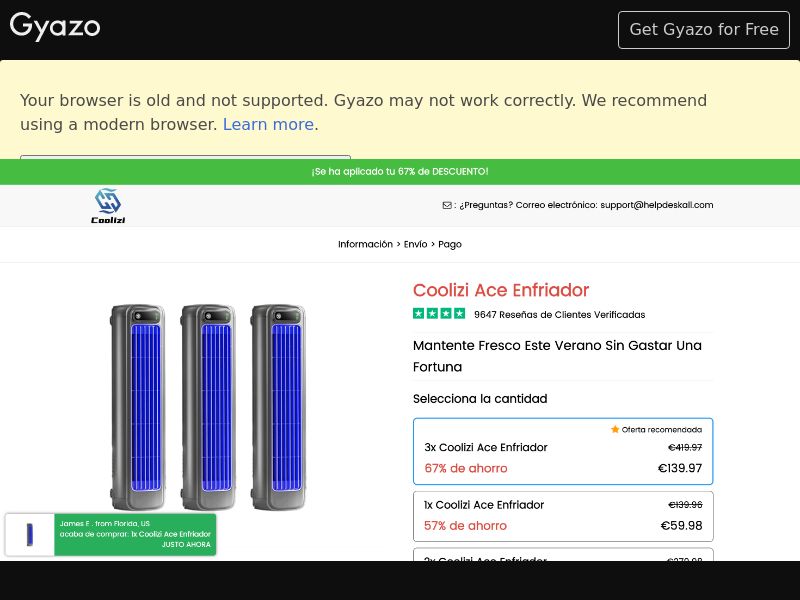Click the €59.98 price text
This screenshot has height=600, width=800.
(681, 526)
